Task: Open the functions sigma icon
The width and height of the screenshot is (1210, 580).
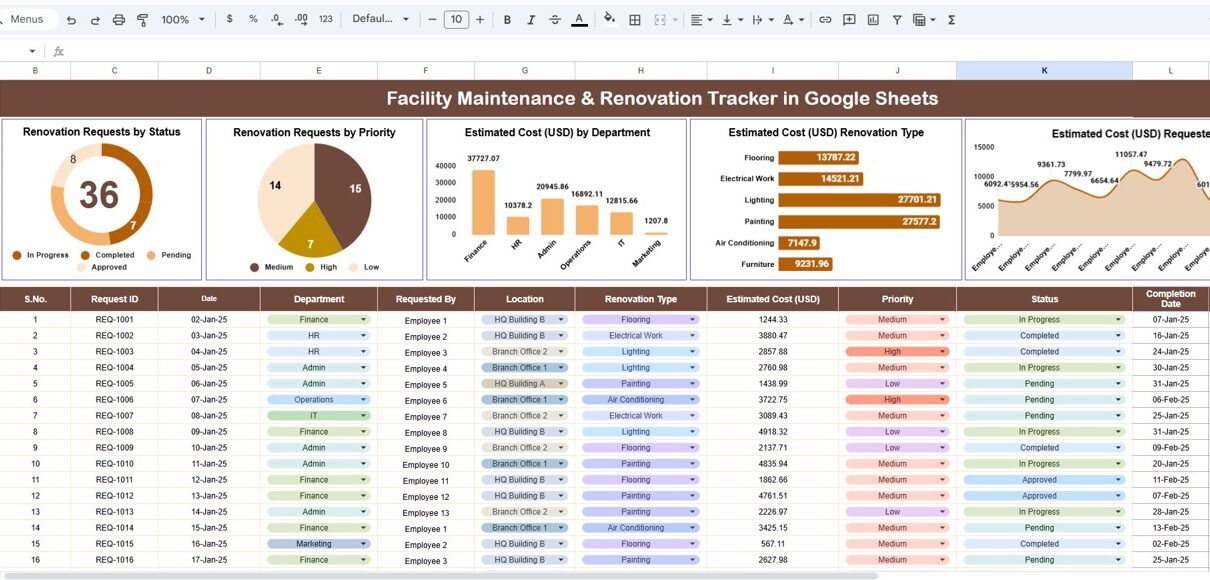Action: tap(951, 20)
